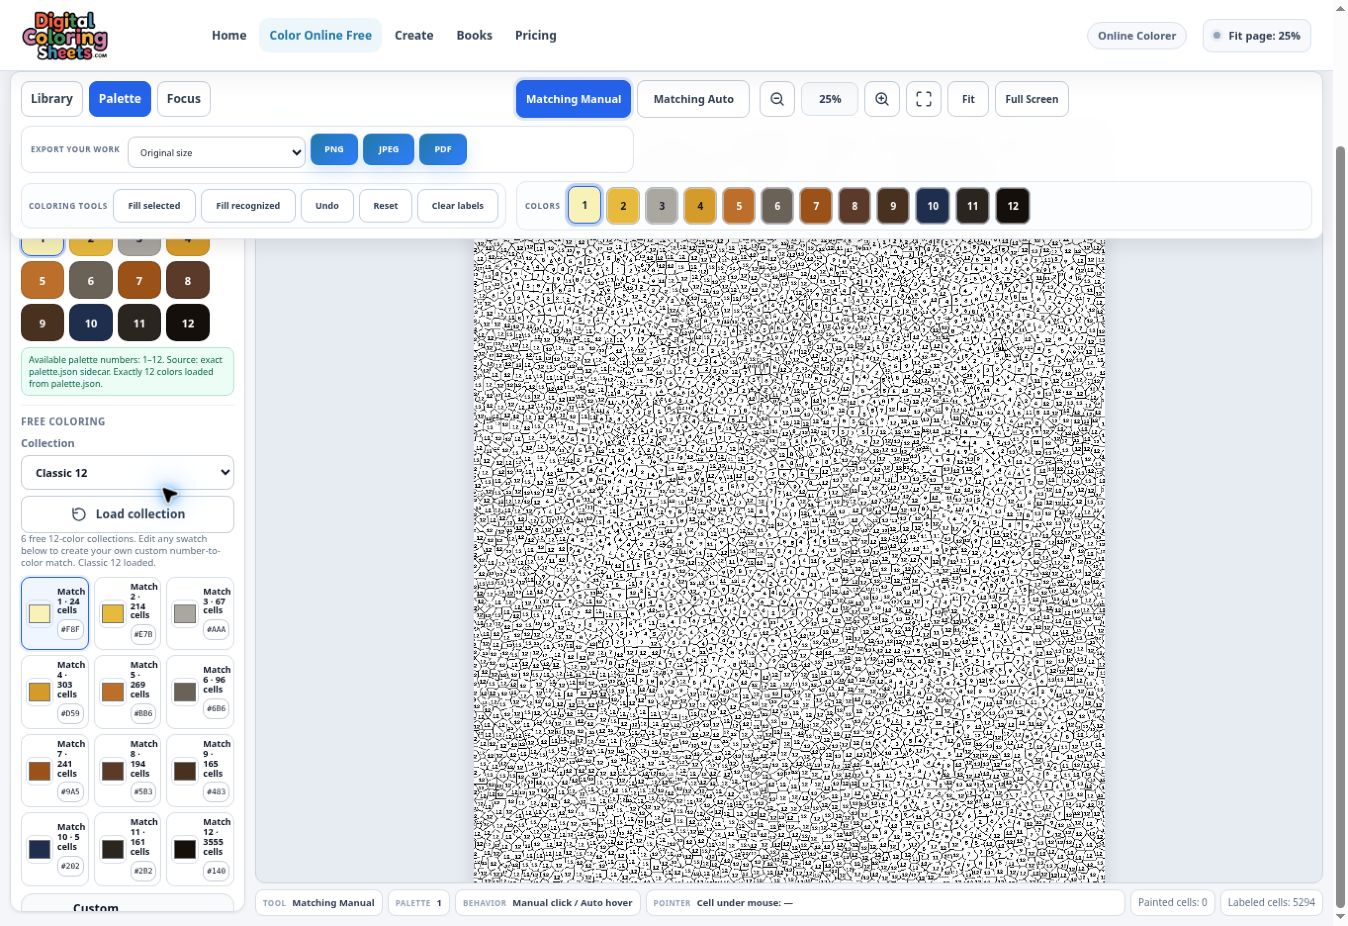Screen dimensions: 1348x926
Task: Pick color 5 in the top Colors bar
Action: pos(739,206)
